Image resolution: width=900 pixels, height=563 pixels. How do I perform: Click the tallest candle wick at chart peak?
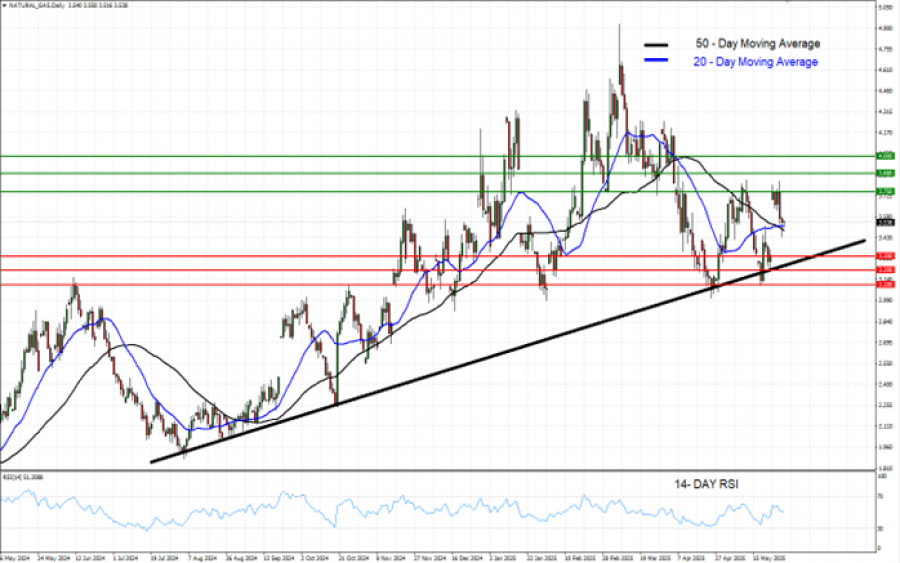(x=619, y=40)
